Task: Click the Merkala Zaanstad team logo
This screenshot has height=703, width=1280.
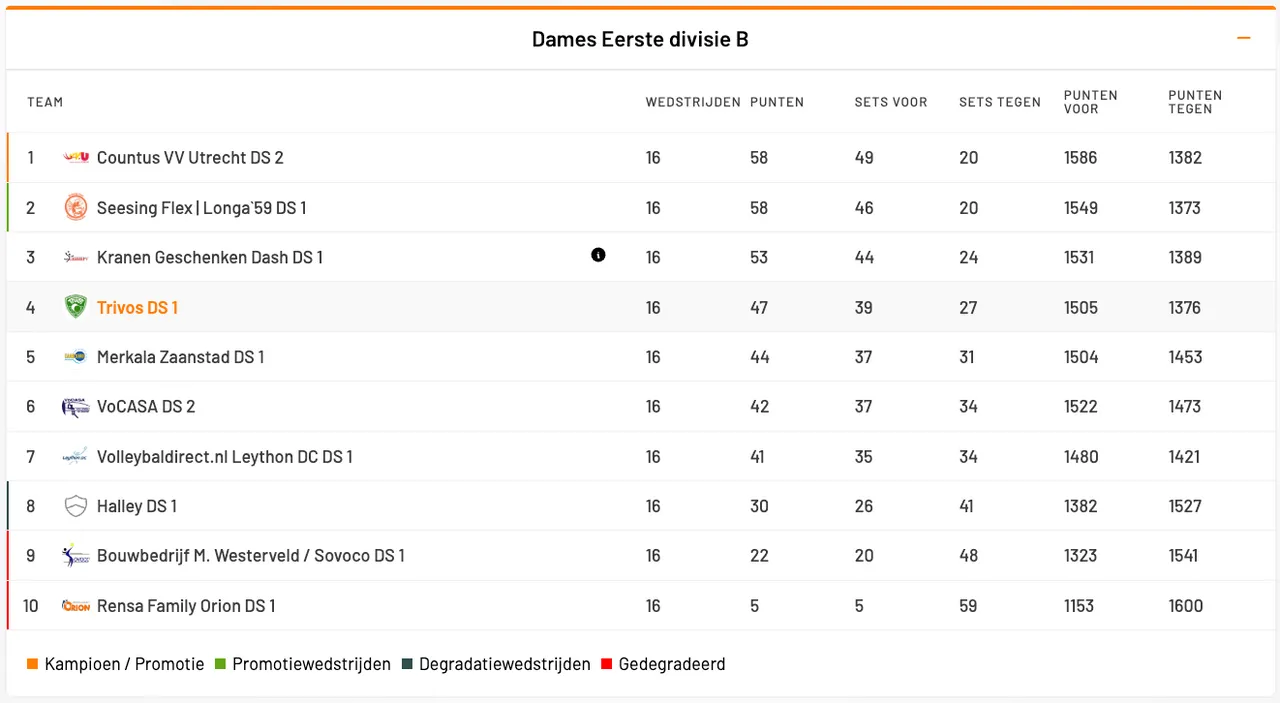Action: [76, 357]
